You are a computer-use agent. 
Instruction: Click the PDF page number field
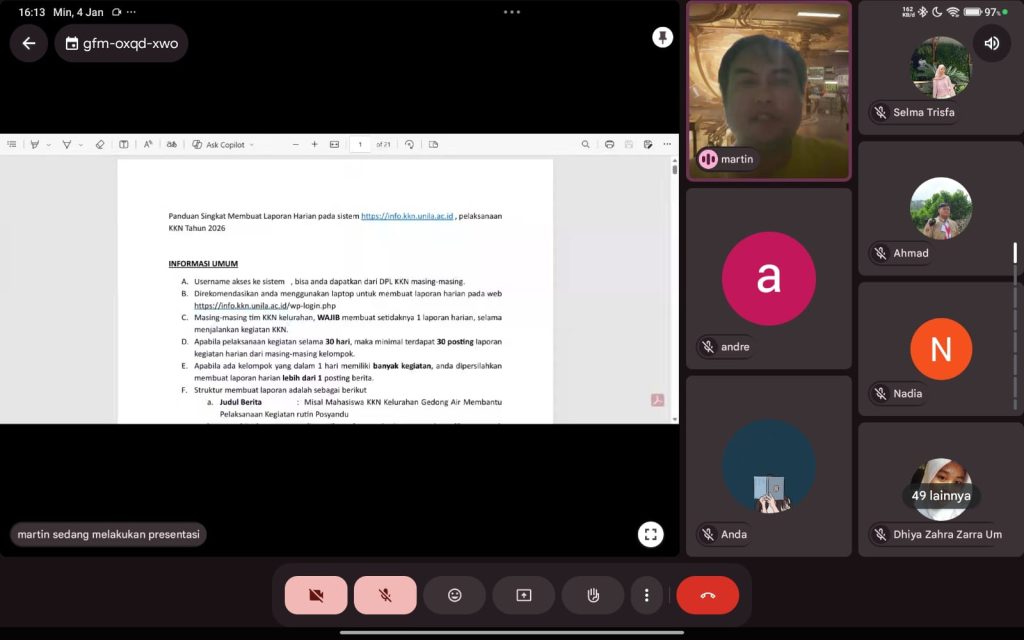click(x=359, y=145)
